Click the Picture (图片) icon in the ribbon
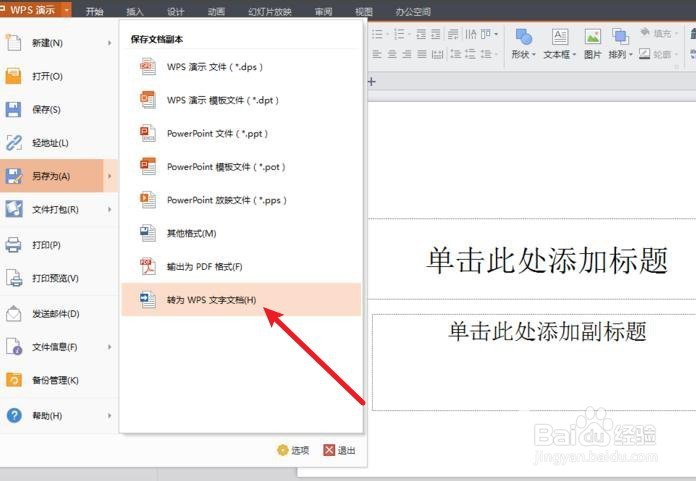696x481 pixels. tap(592, 37)
